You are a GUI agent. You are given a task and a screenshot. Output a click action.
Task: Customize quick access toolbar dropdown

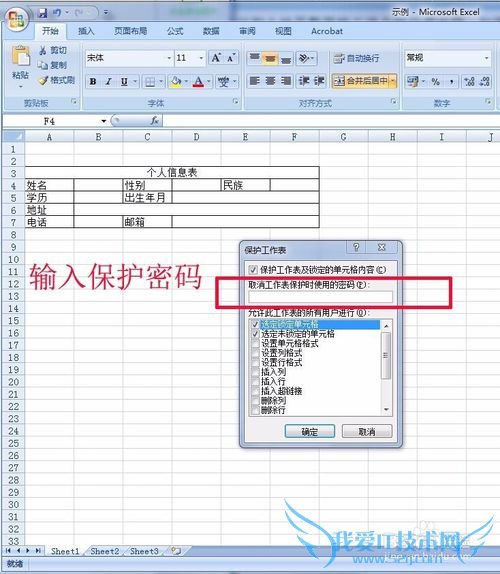106,13
